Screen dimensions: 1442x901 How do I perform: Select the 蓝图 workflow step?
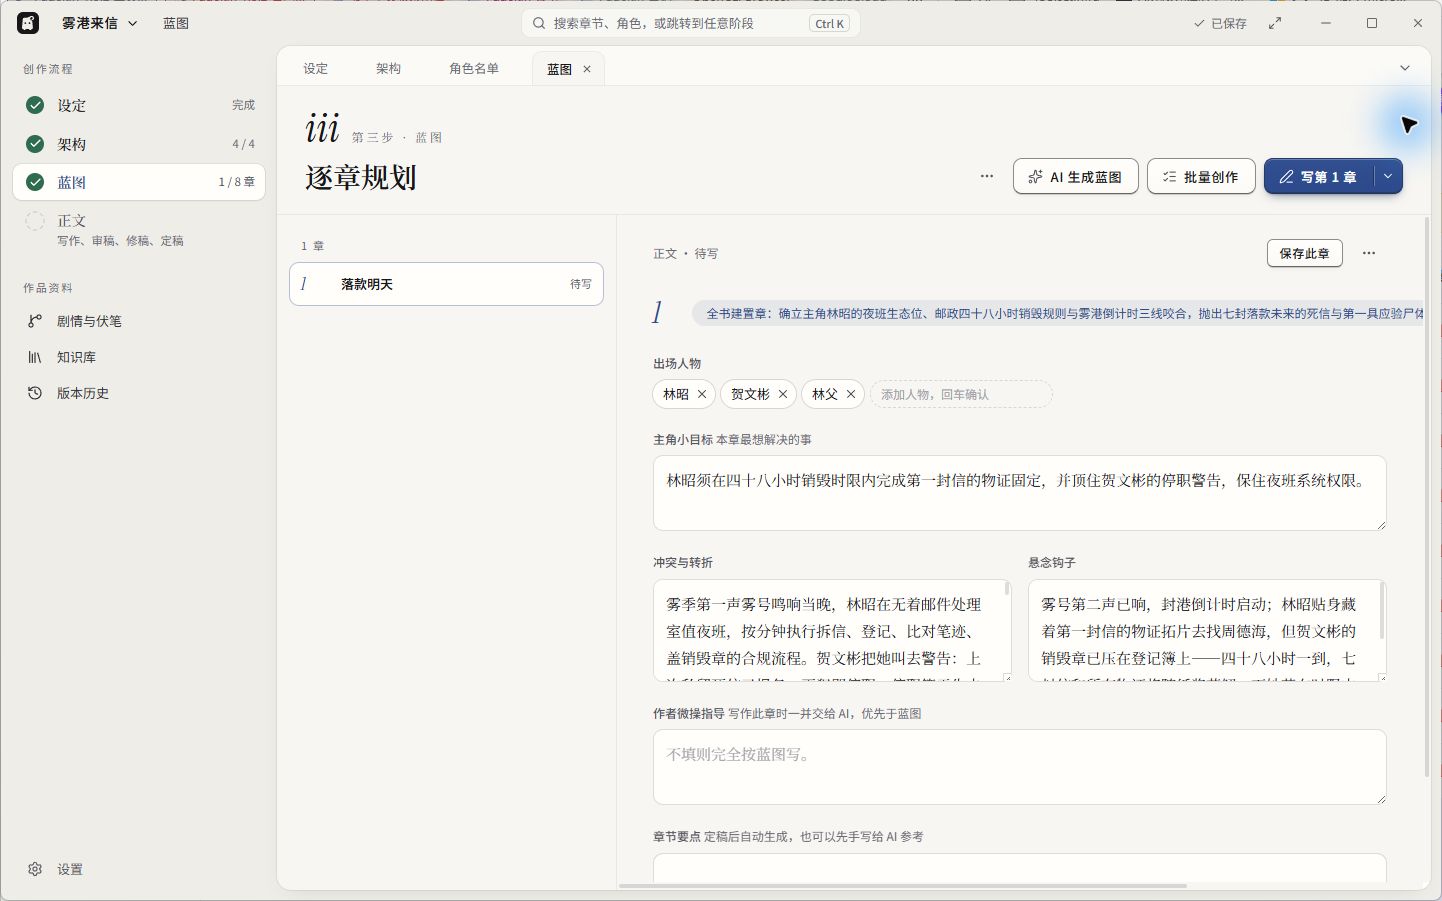(x=139, y=182)
